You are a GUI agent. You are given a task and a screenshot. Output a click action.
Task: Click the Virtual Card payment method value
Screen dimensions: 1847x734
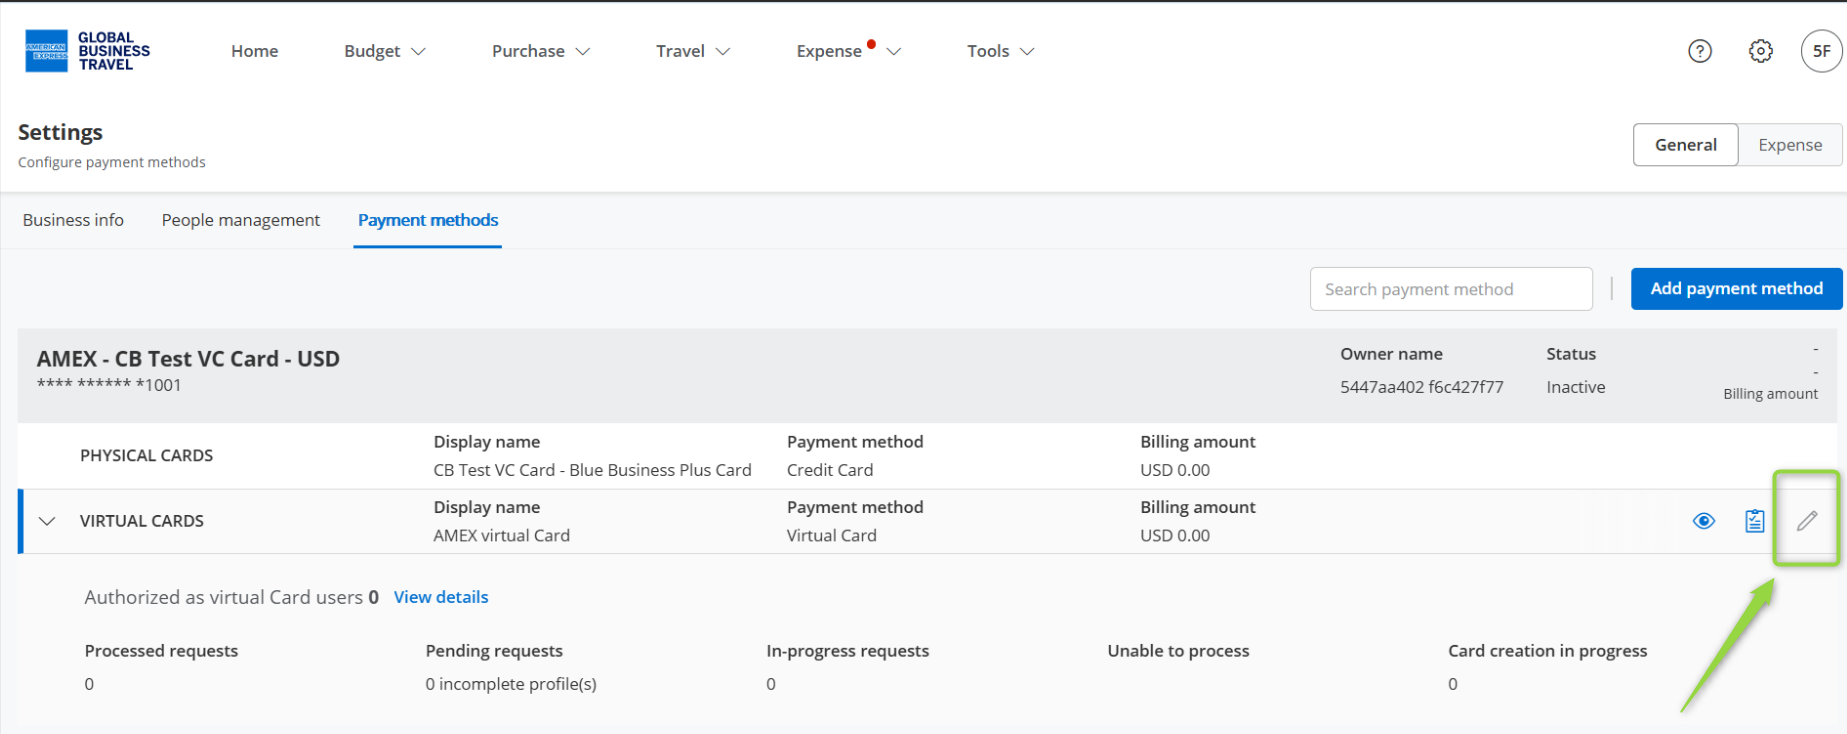tap(832, 536)
